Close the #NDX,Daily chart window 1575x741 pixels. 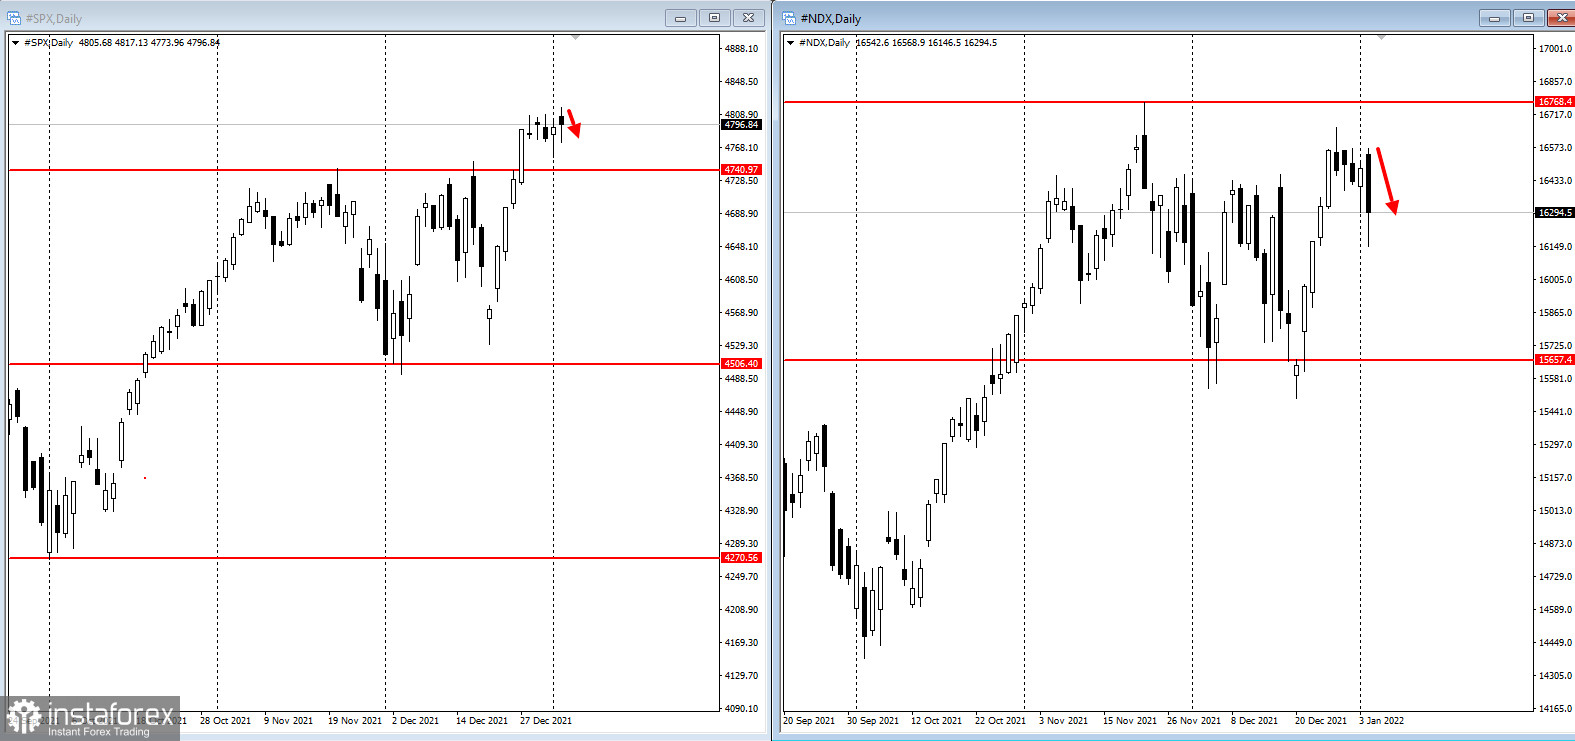1562,18
